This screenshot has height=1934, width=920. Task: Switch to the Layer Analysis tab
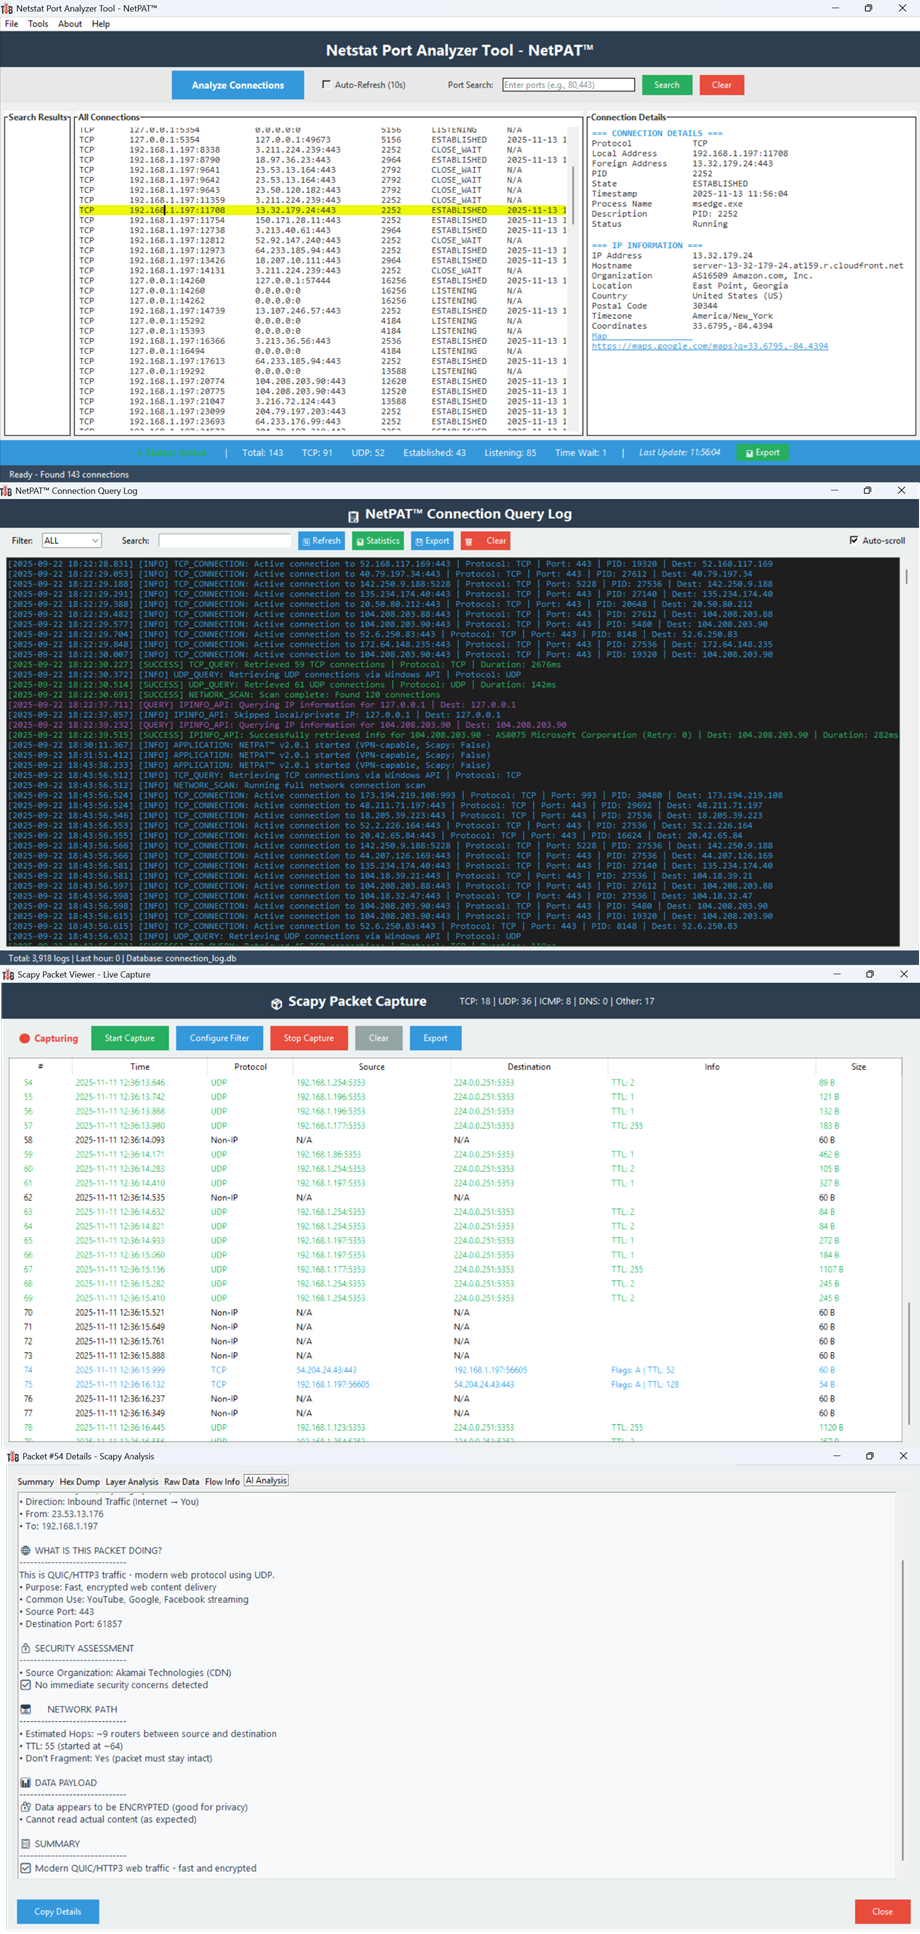[131, 1481]
